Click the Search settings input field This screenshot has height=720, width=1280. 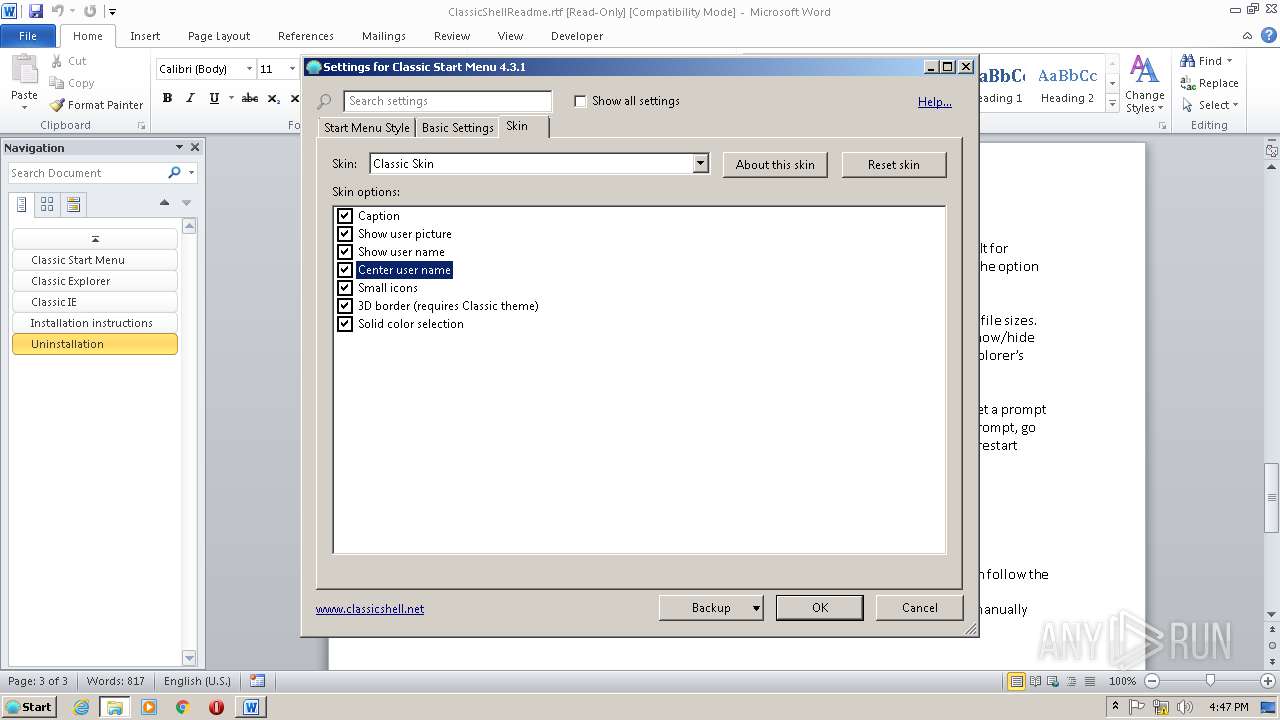tap(448, 101)
